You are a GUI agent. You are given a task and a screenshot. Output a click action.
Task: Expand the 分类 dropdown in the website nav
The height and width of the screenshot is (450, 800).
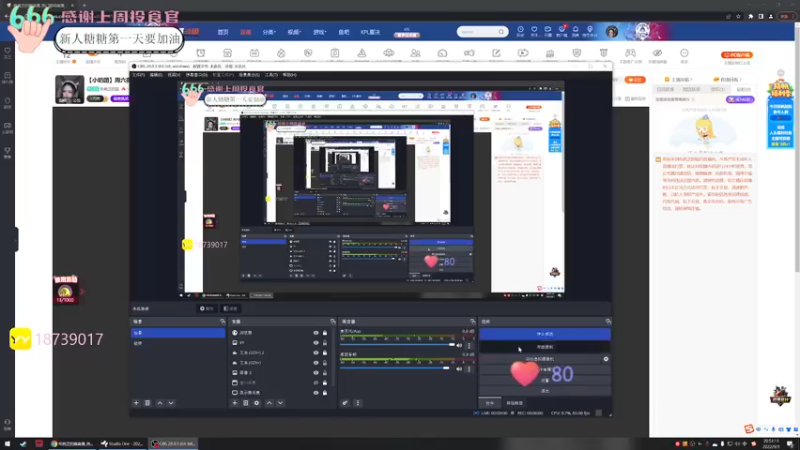coord(269,32)
